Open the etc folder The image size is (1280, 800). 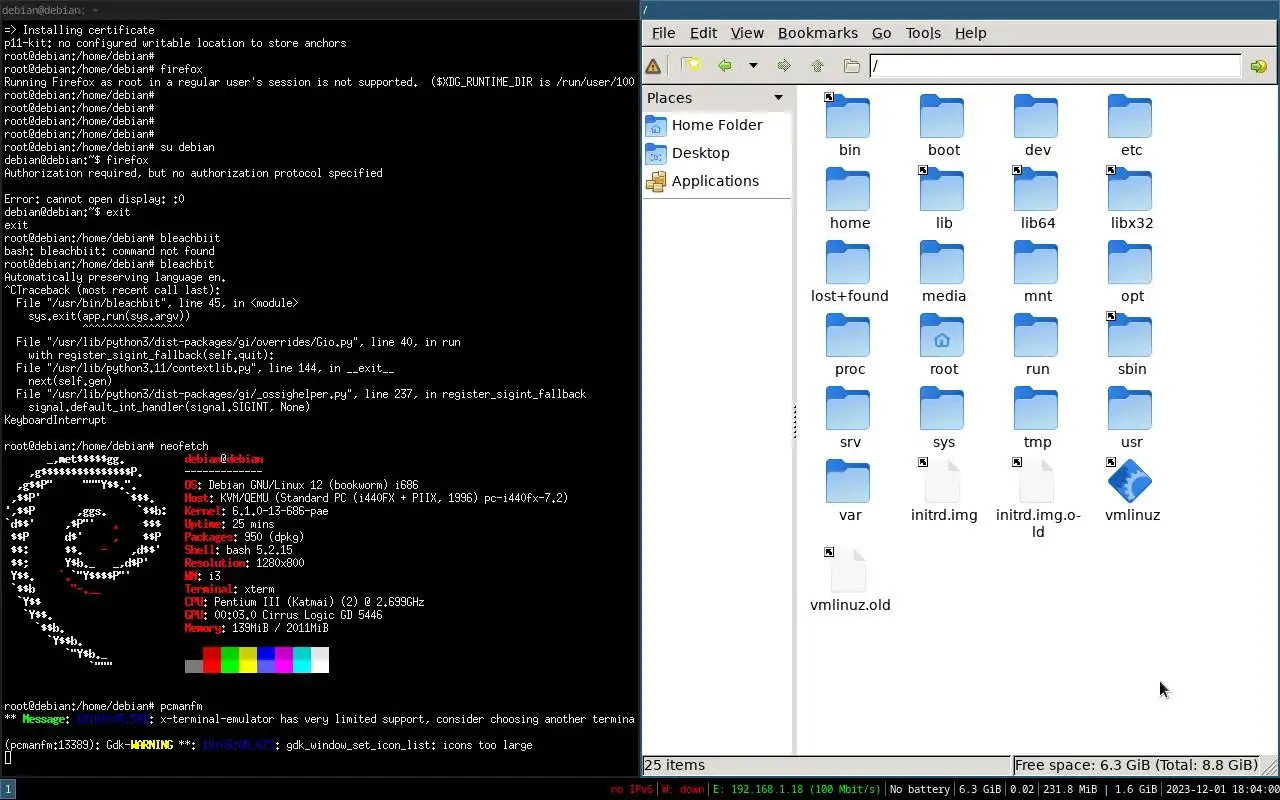(1130, 117)
